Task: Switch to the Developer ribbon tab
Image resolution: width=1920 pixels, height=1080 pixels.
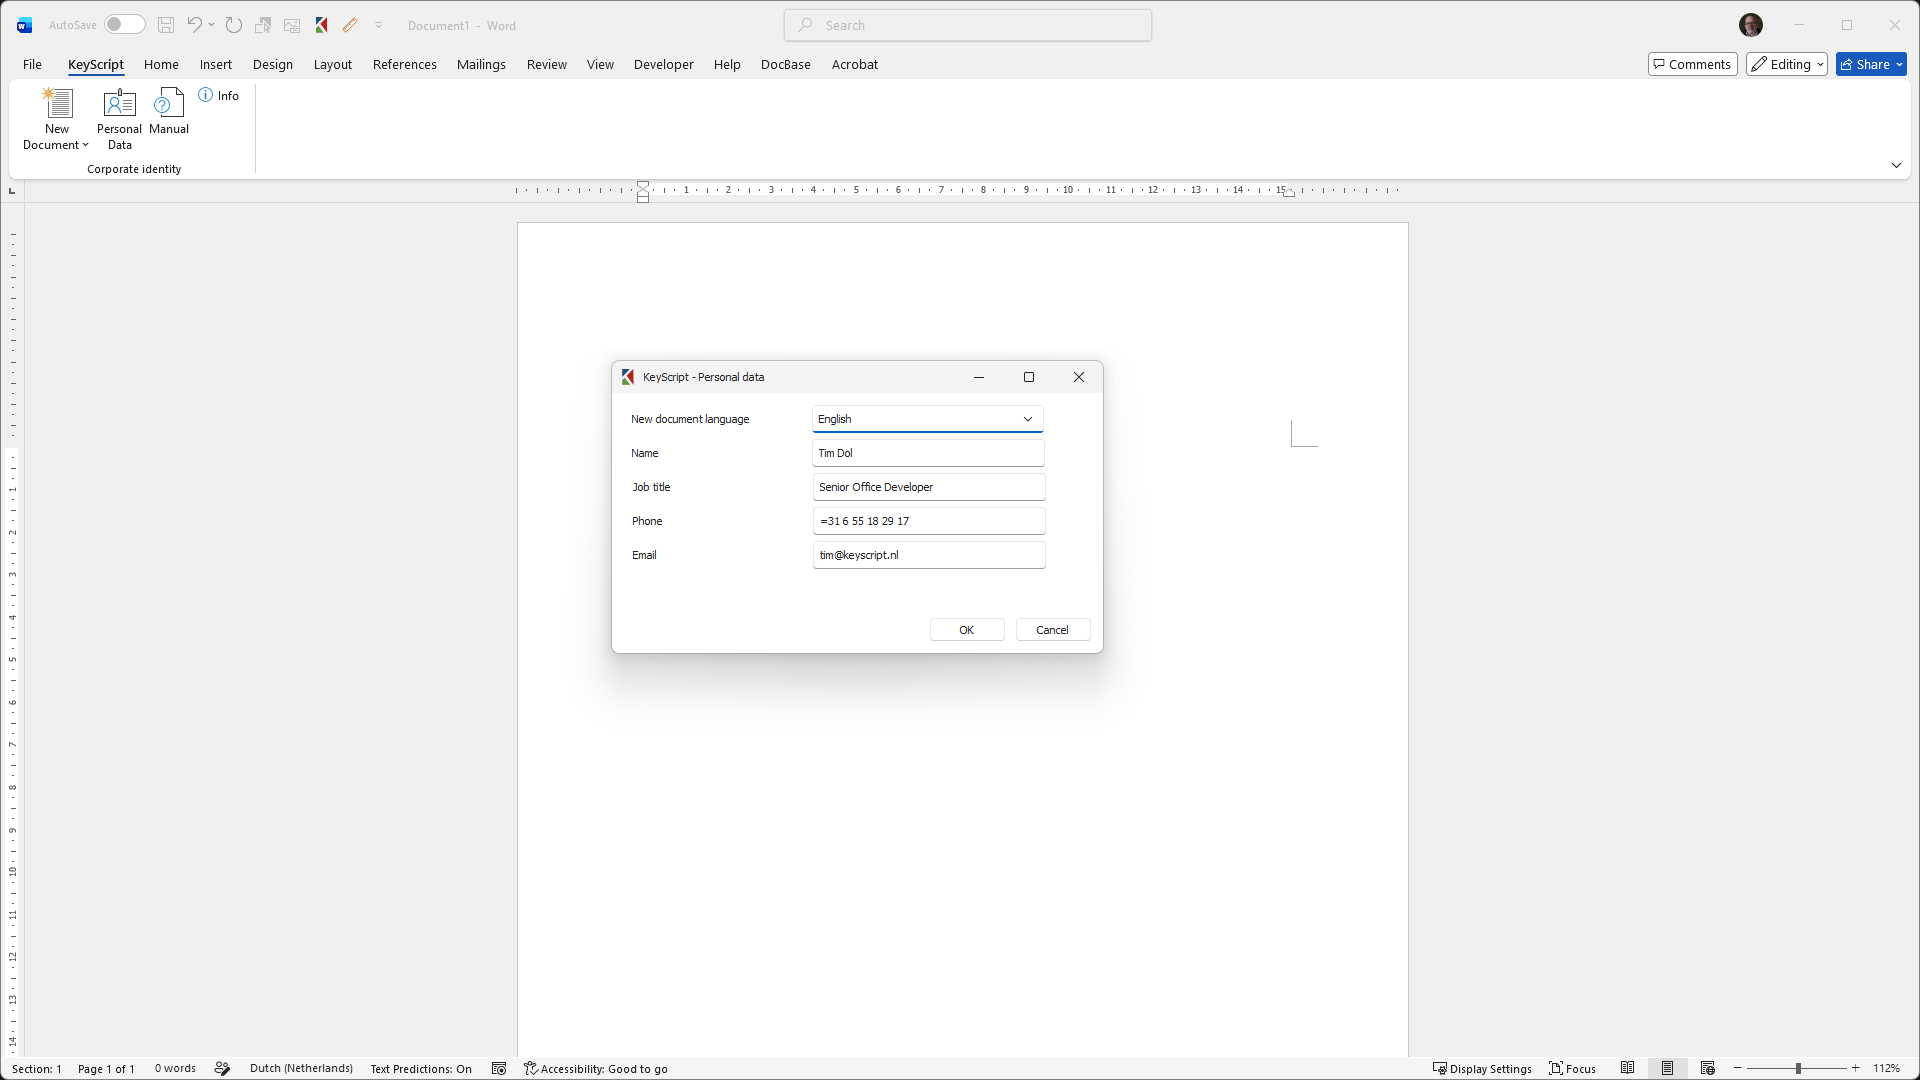Action: [663, 64]
